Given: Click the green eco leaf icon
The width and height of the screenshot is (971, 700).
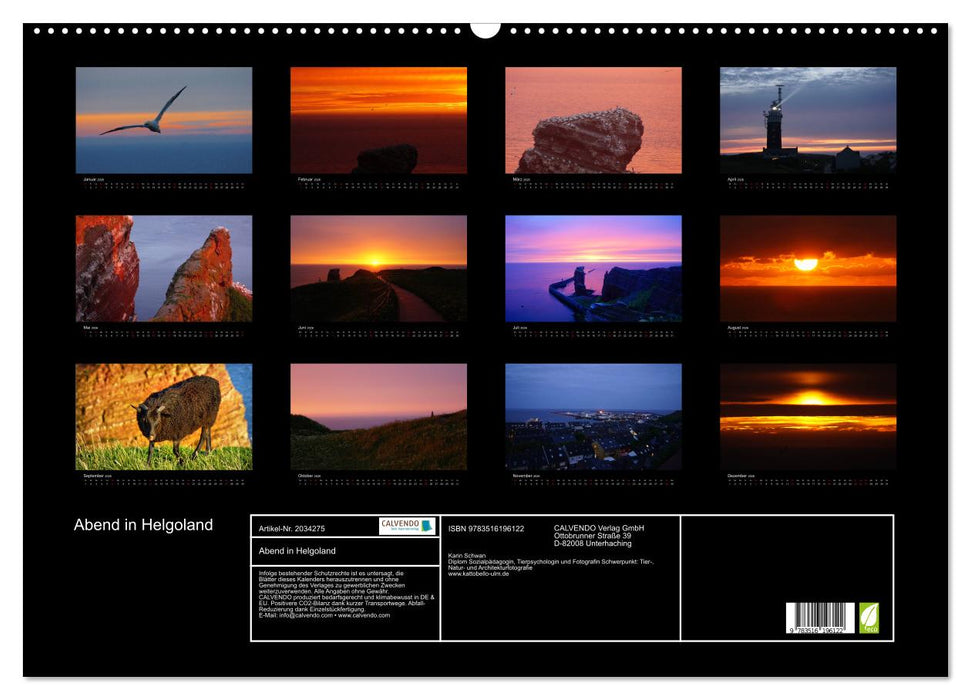Looking at the screenshot, I should coord(868,617).
